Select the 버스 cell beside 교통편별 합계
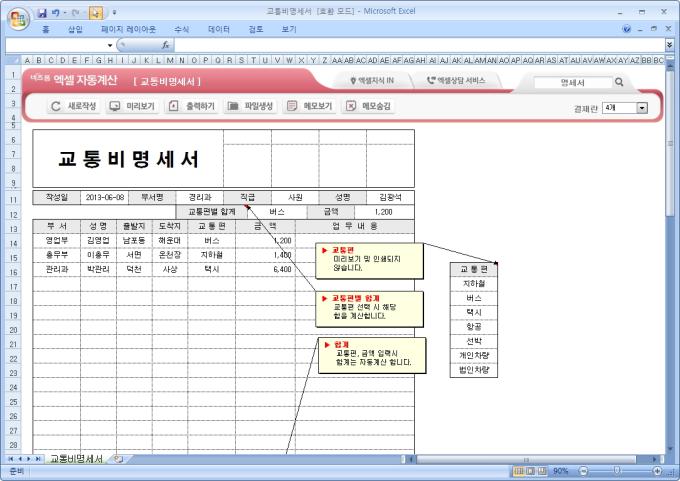This screenshot has height=481, width=680. tap(277, 212)
